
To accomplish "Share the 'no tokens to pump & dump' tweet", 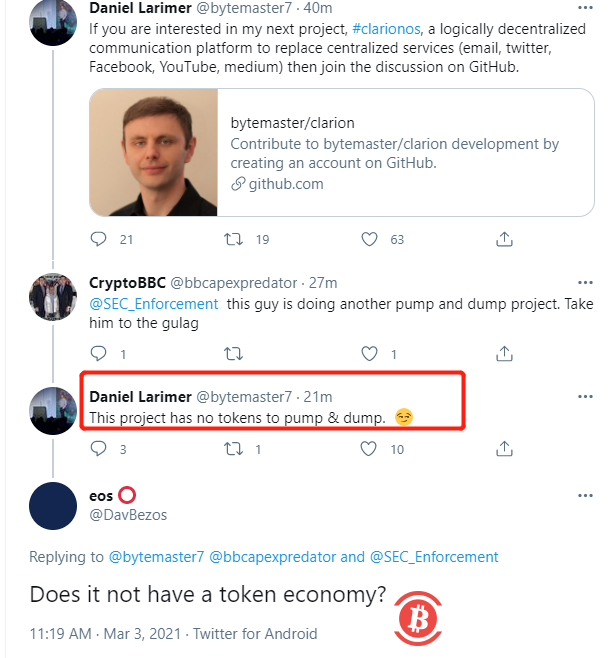I will (x=505, y=449).
